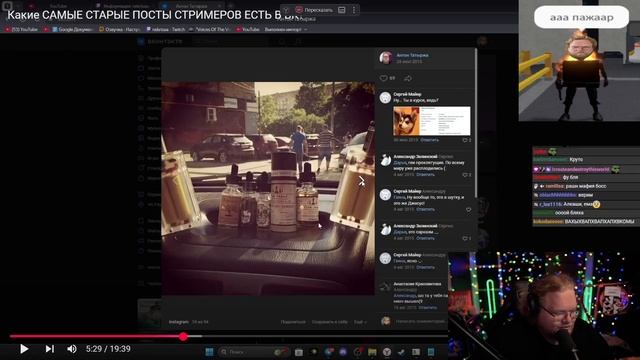Screen dimensions: 640x360
Task: Click 'Поделиться' under the photo
Action: pyautogui.click(x=293, y=322)
